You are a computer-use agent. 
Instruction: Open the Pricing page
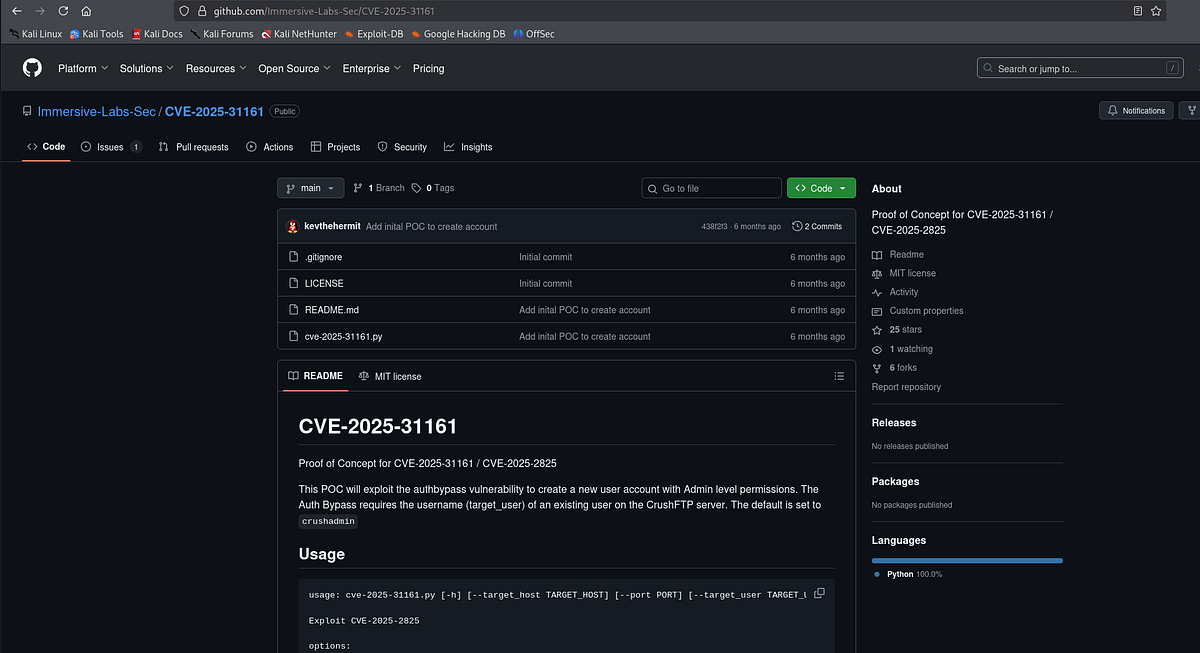pos(428,68)
